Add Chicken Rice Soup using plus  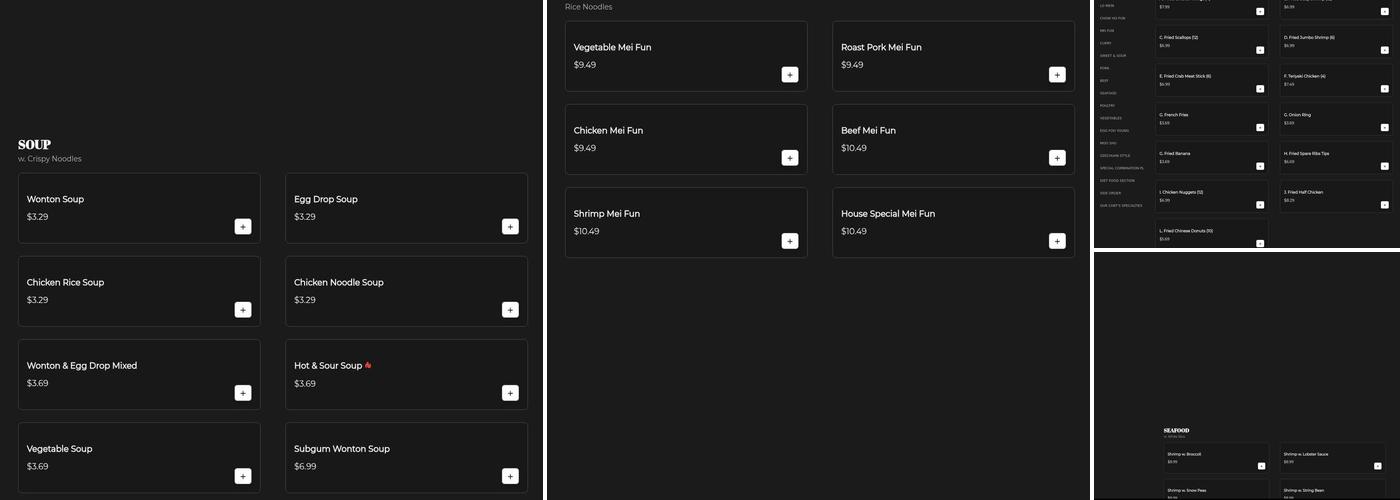(243, 310)
